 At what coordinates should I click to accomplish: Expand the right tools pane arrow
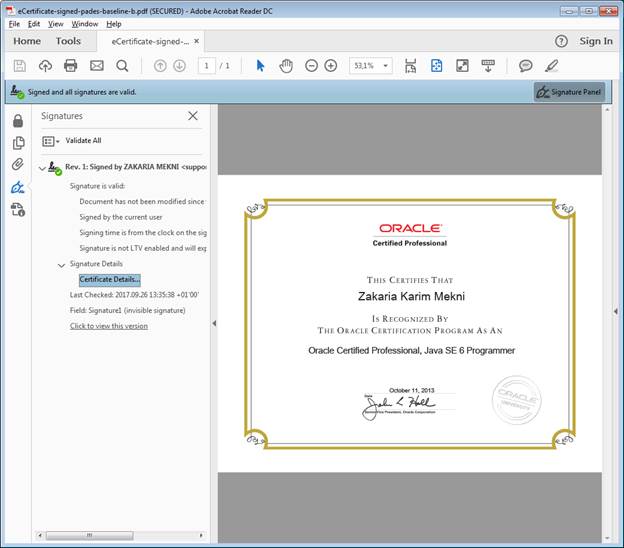click(x=616, y=311)
